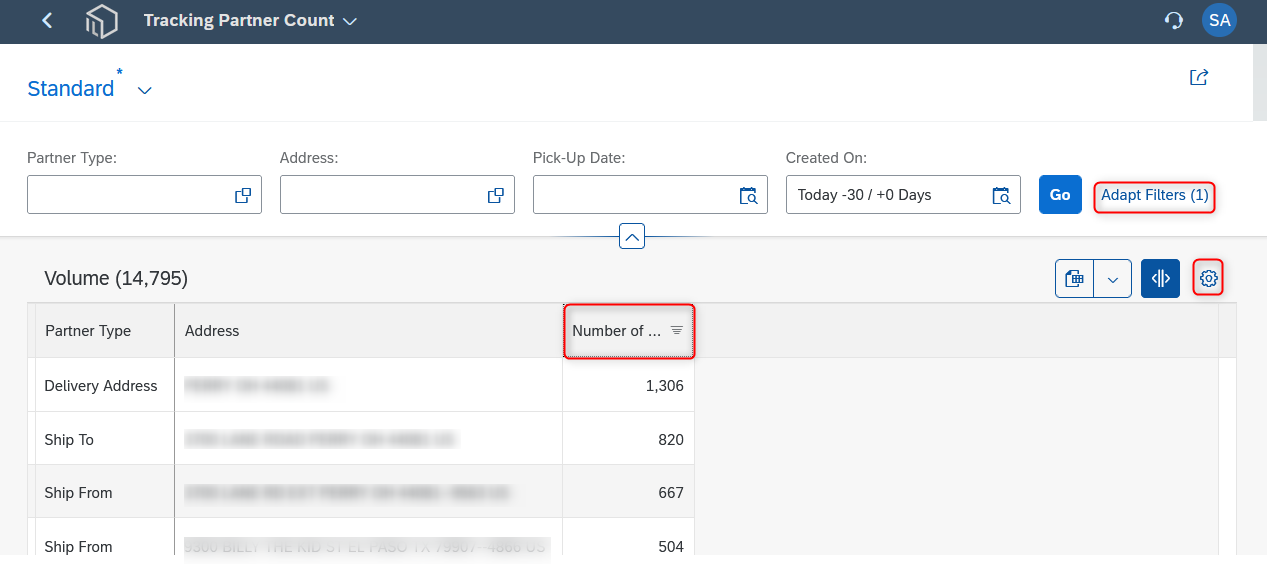Open table settings gear icon
1267x569 pixels.
coord(1209,279)
